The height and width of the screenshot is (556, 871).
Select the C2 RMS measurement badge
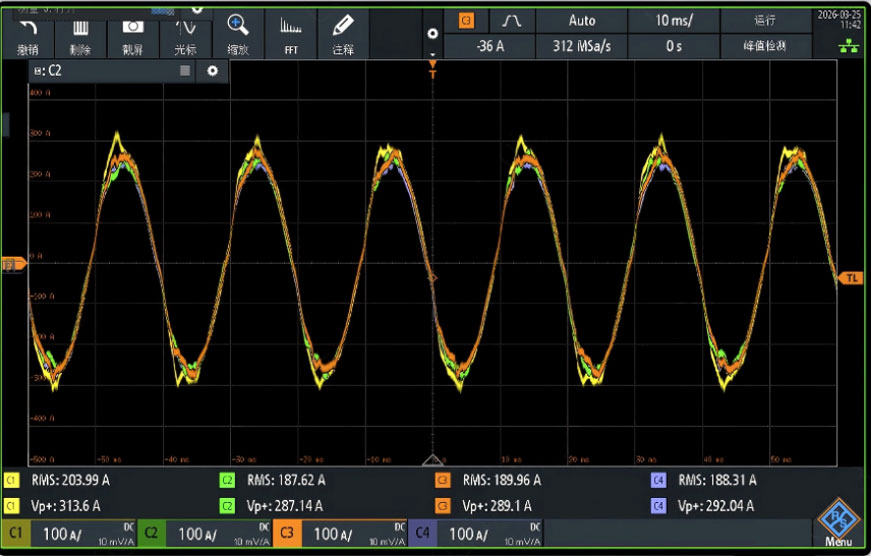pyautogui.click(x=227, y=480)
